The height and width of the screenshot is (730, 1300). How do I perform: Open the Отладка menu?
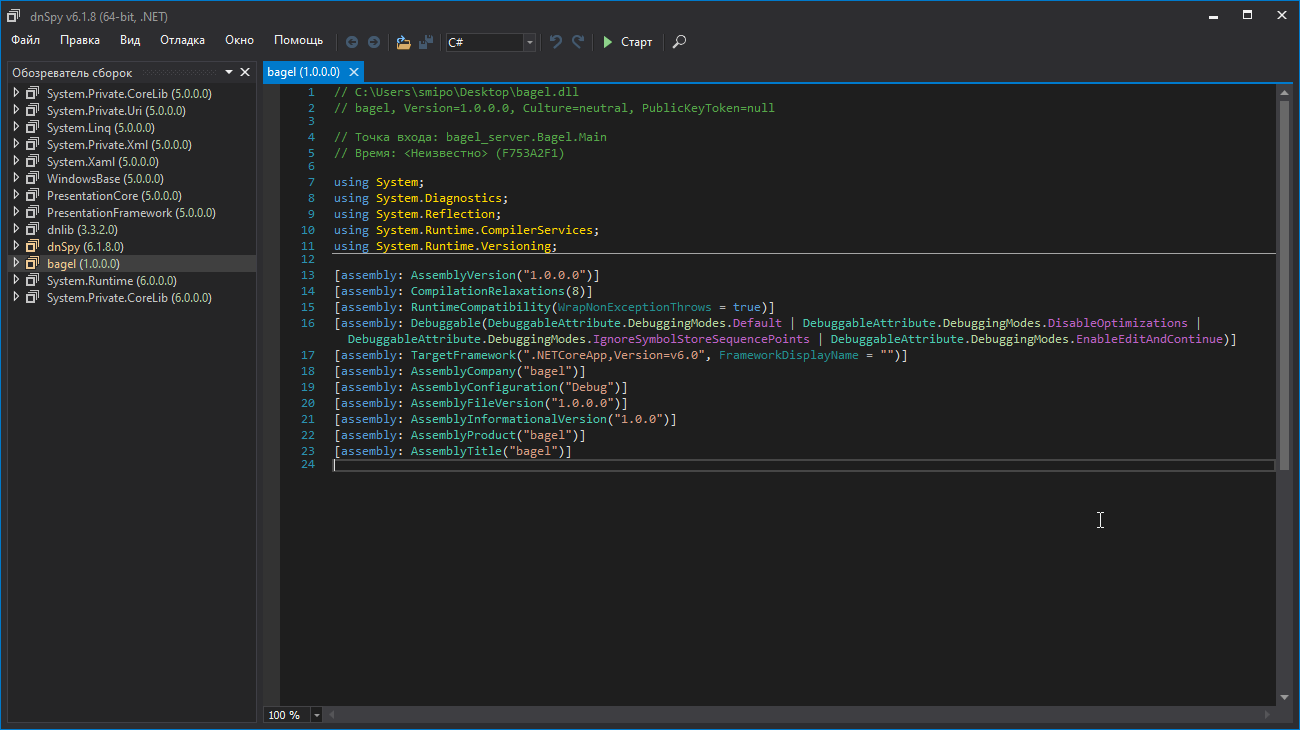(184, 40)
